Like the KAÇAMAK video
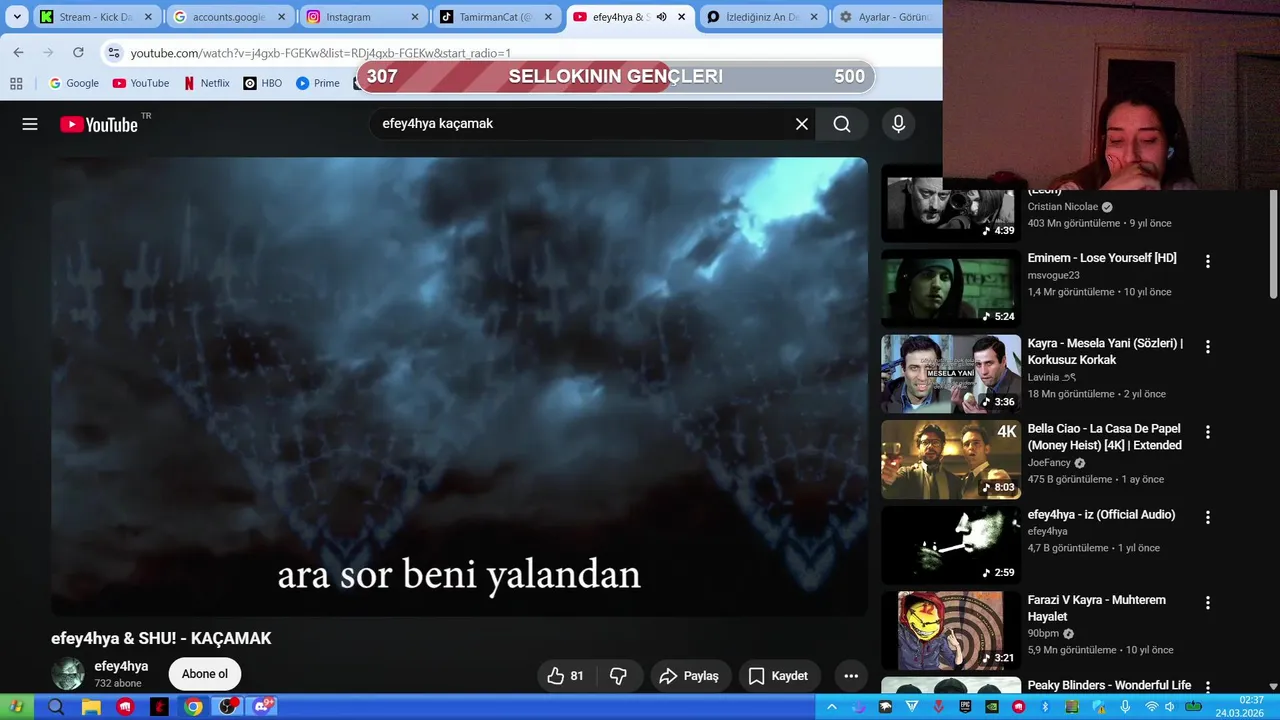 click(x=566, y=676)
